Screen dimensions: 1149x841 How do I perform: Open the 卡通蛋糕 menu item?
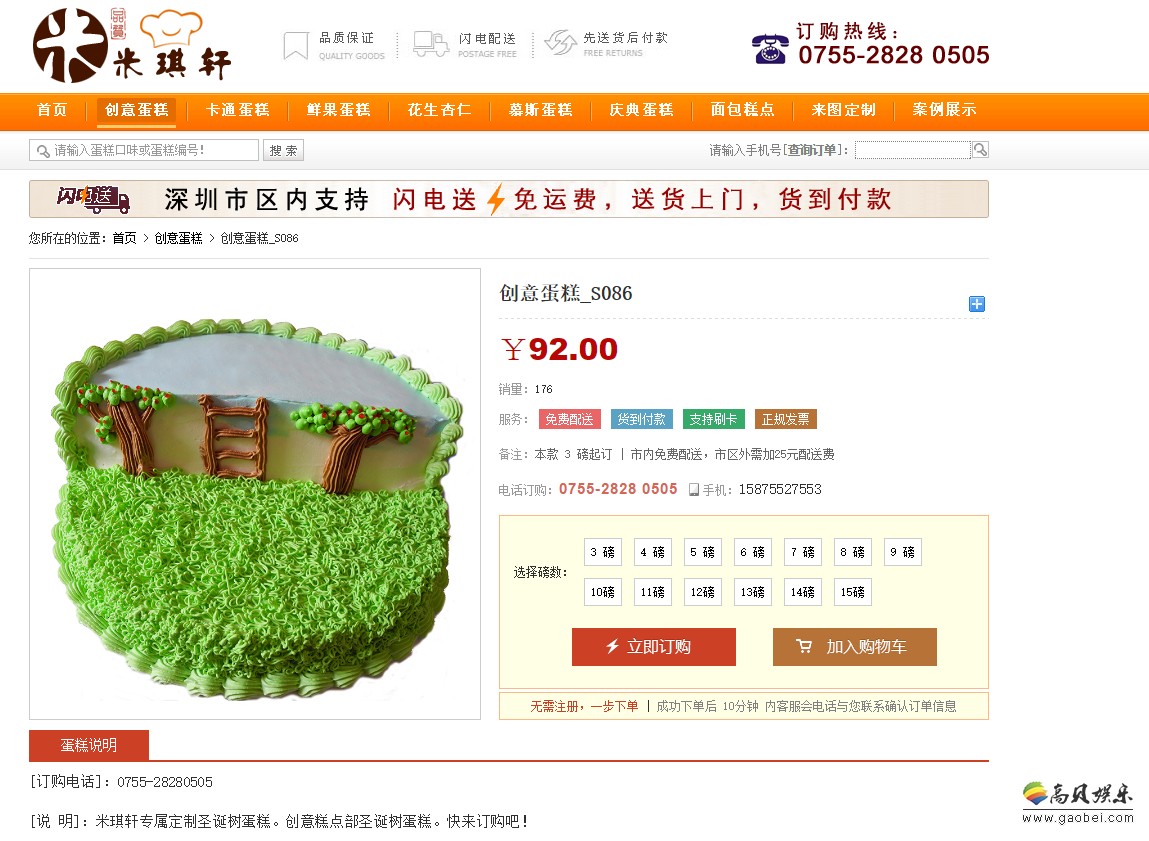tap(237, 110)
